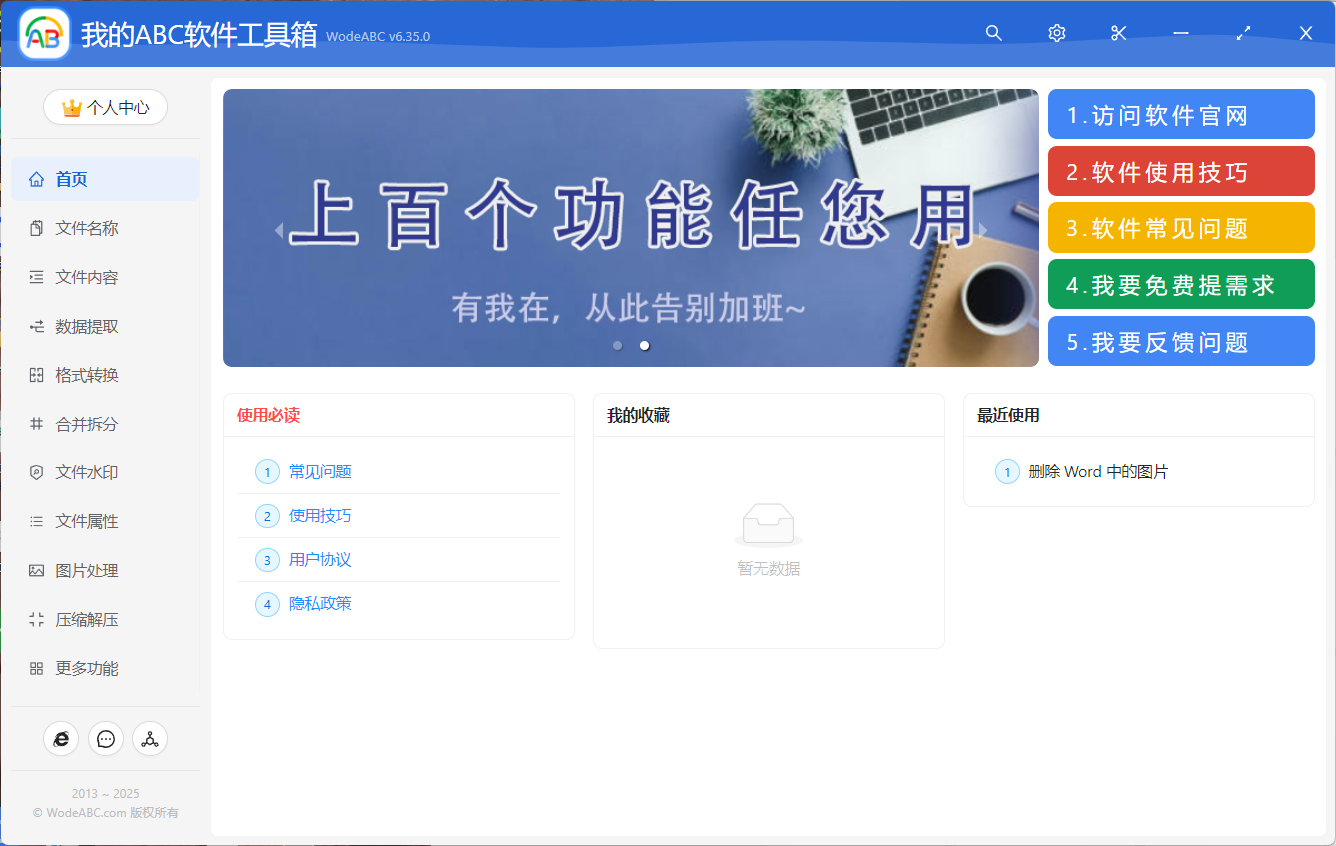Screen dimensions: 1336x846
Task: Open the browser icon at sidebar bottom
Action: (x=61, y=739)
